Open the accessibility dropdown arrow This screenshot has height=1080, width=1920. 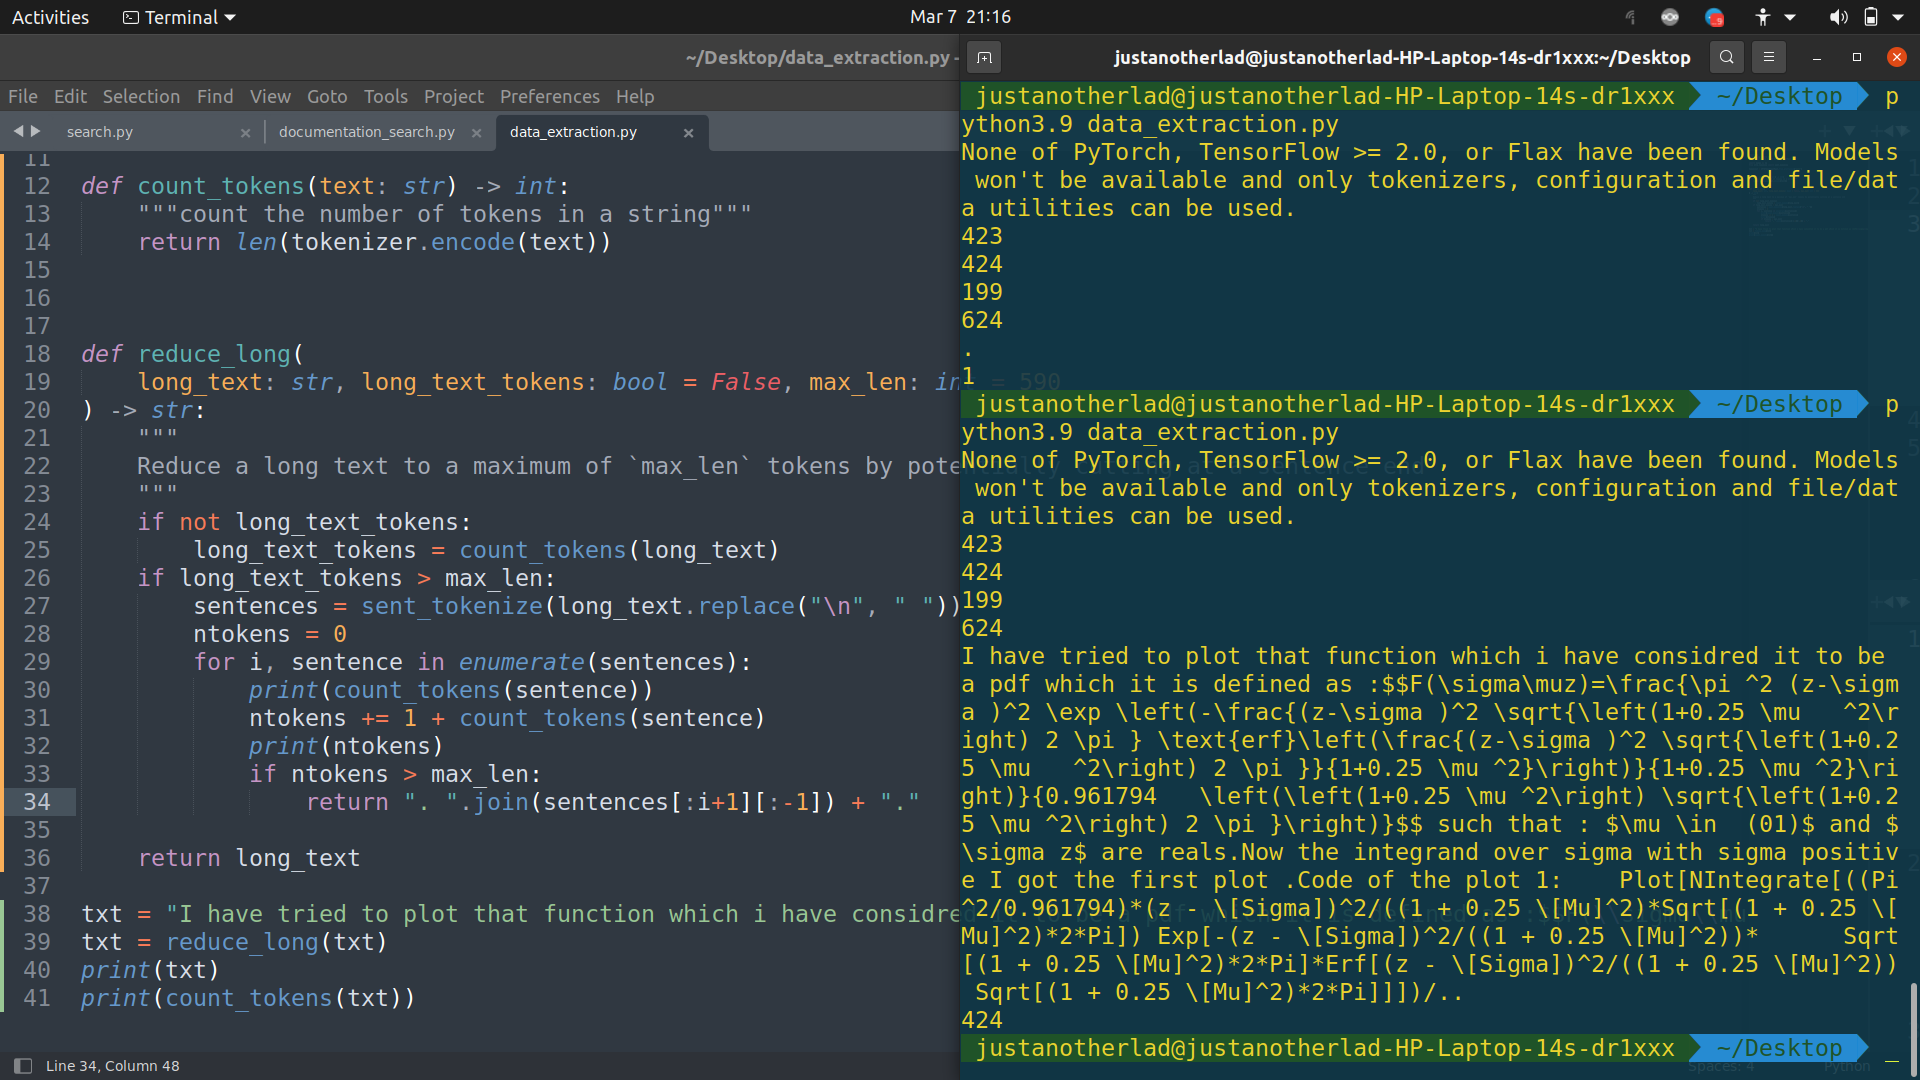[1790, 16]
